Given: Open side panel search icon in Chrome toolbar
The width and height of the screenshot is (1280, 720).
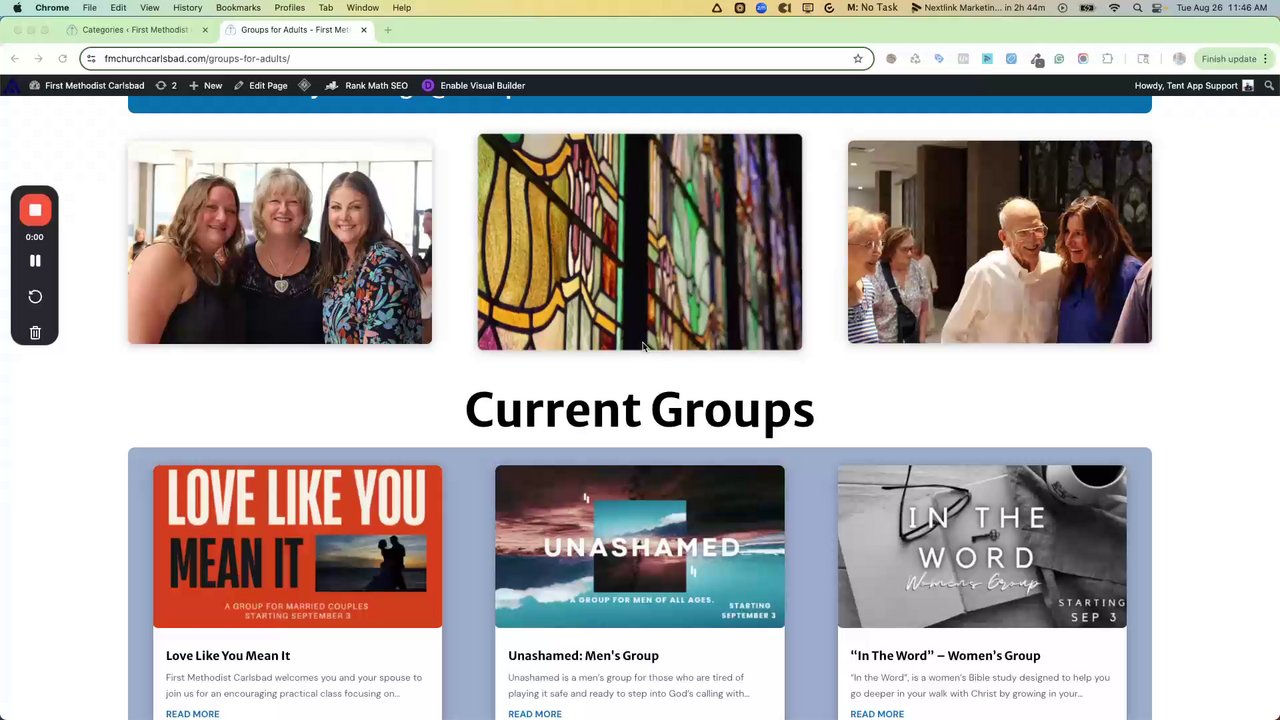Looking at the screenshot, I should [x=1143, y=59].
